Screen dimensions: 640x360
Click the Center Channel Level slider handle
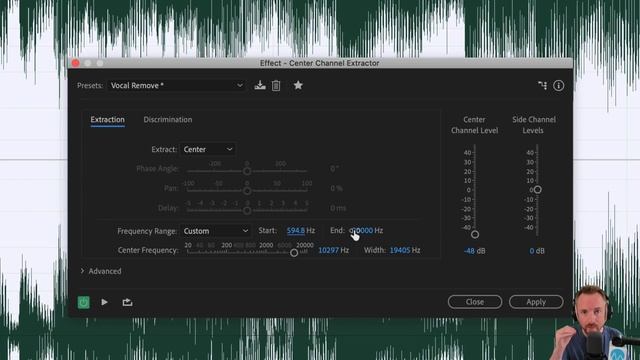click(x=475, y=235)
